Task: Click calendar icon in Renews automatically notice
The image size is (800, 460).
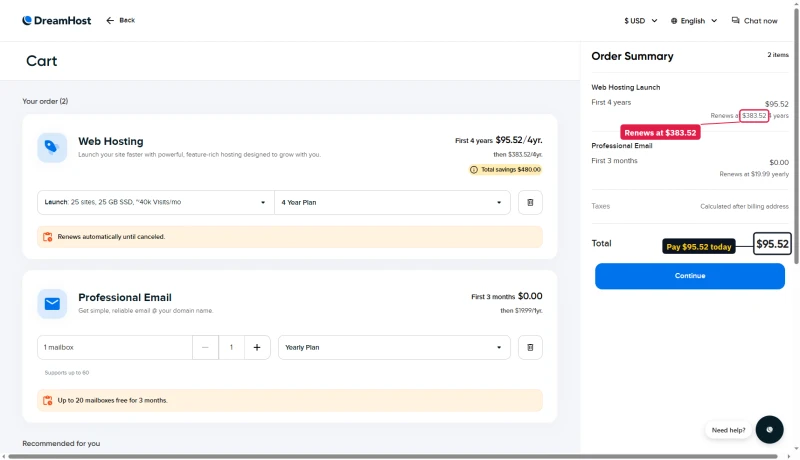Action: tap(47, 237)
